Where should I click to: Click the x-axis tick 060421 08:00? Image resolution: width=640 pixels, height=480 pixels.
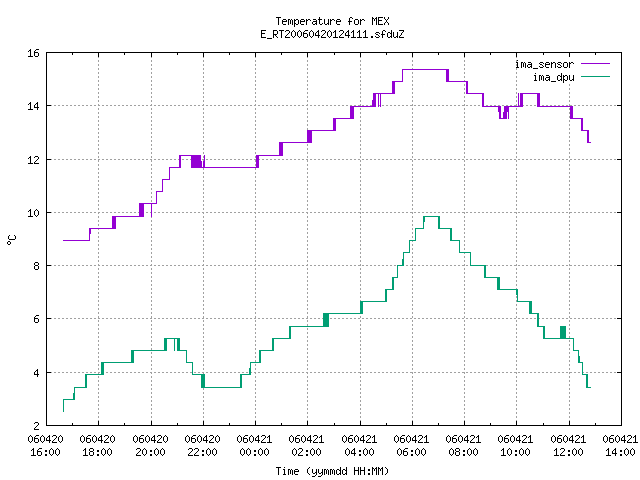click(464, 446)
